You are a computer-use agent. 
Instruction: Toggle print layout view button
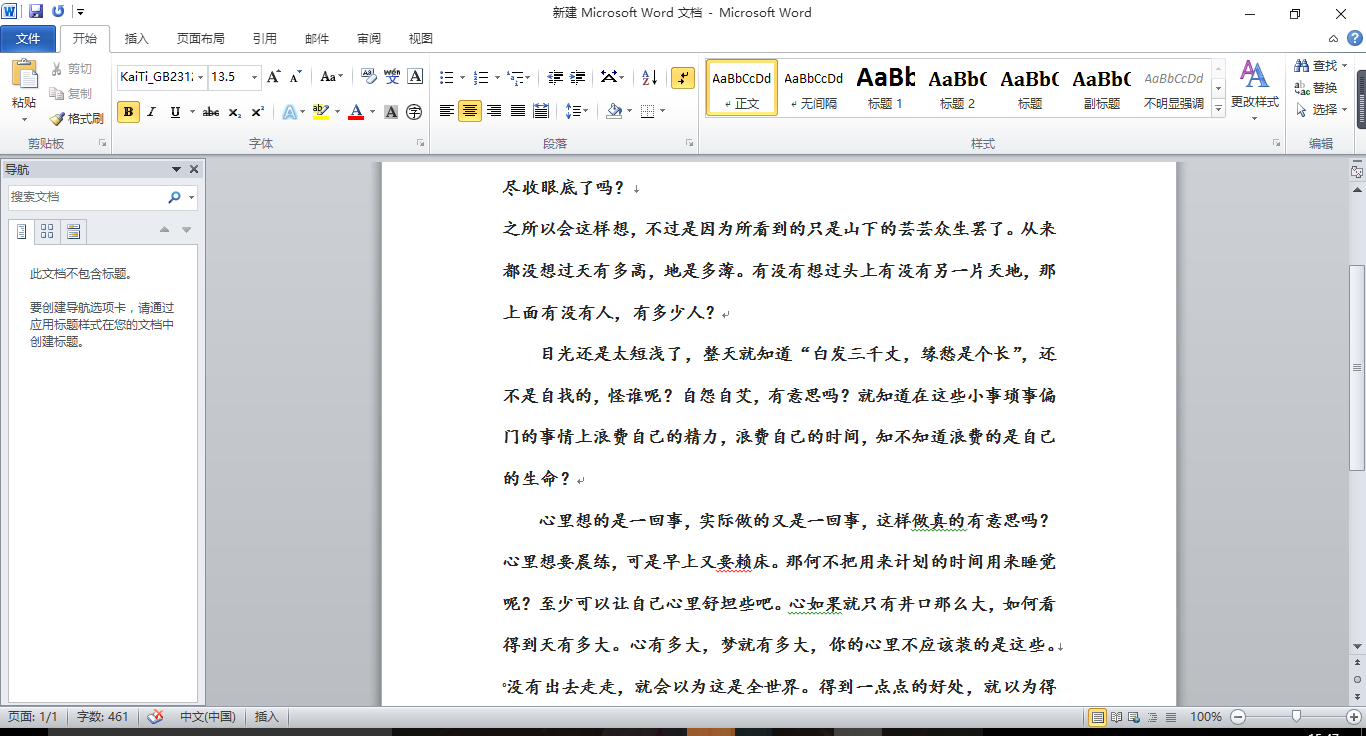click(x=1097, y=717)
